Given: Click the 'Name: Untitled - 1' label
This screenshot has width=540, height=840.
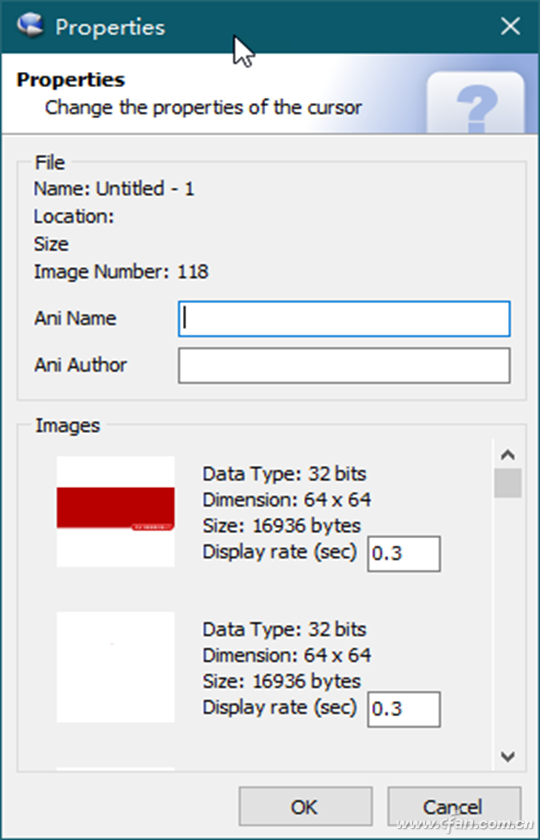Looking at the screenshot, I should (114, 189).
